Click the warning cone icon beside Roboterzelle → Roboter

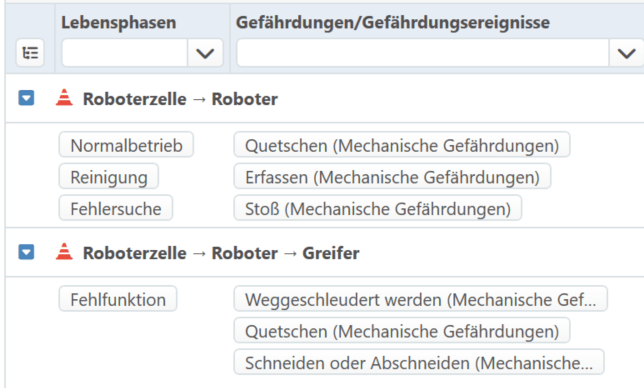pyautogui.click(x=64, y=98)
